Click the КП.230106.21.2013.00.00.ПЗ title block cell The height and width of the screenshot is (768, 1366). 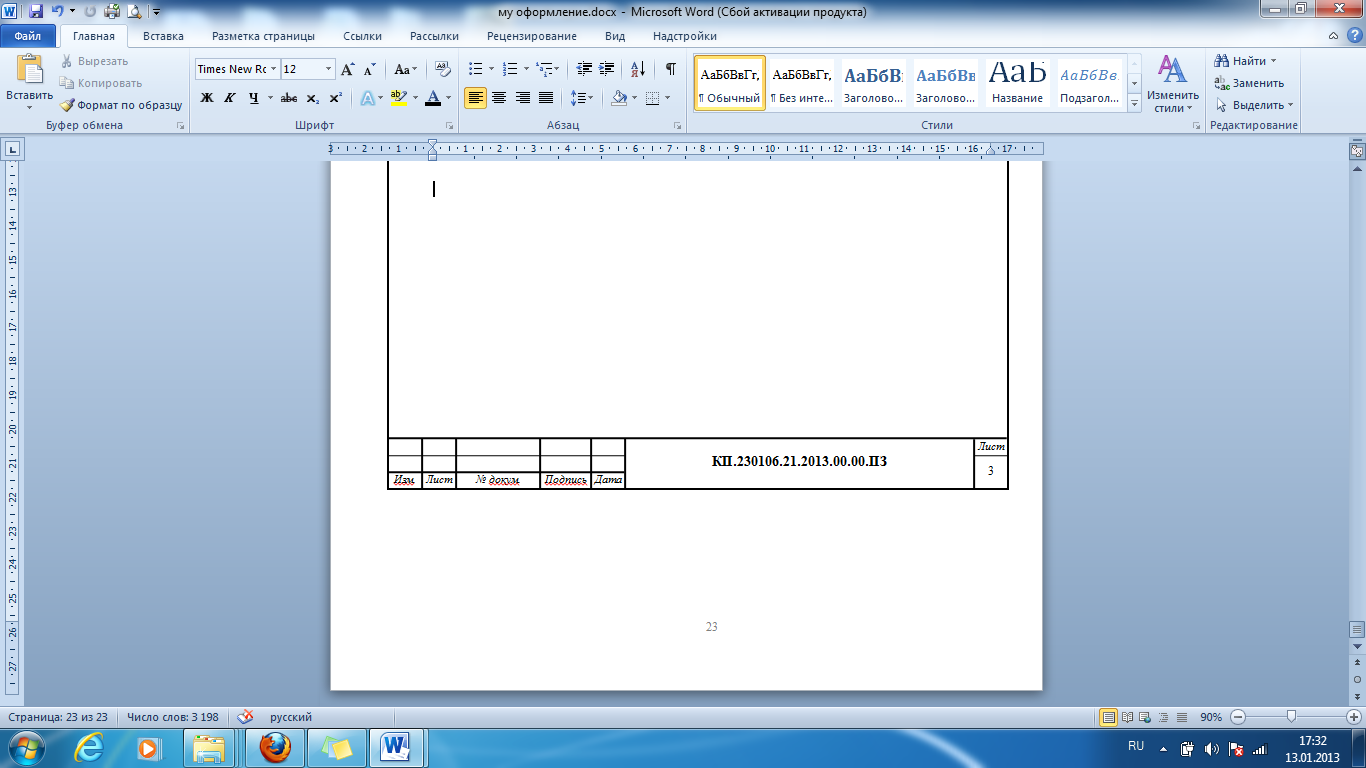pyautogui.click(x=799, y=462)
